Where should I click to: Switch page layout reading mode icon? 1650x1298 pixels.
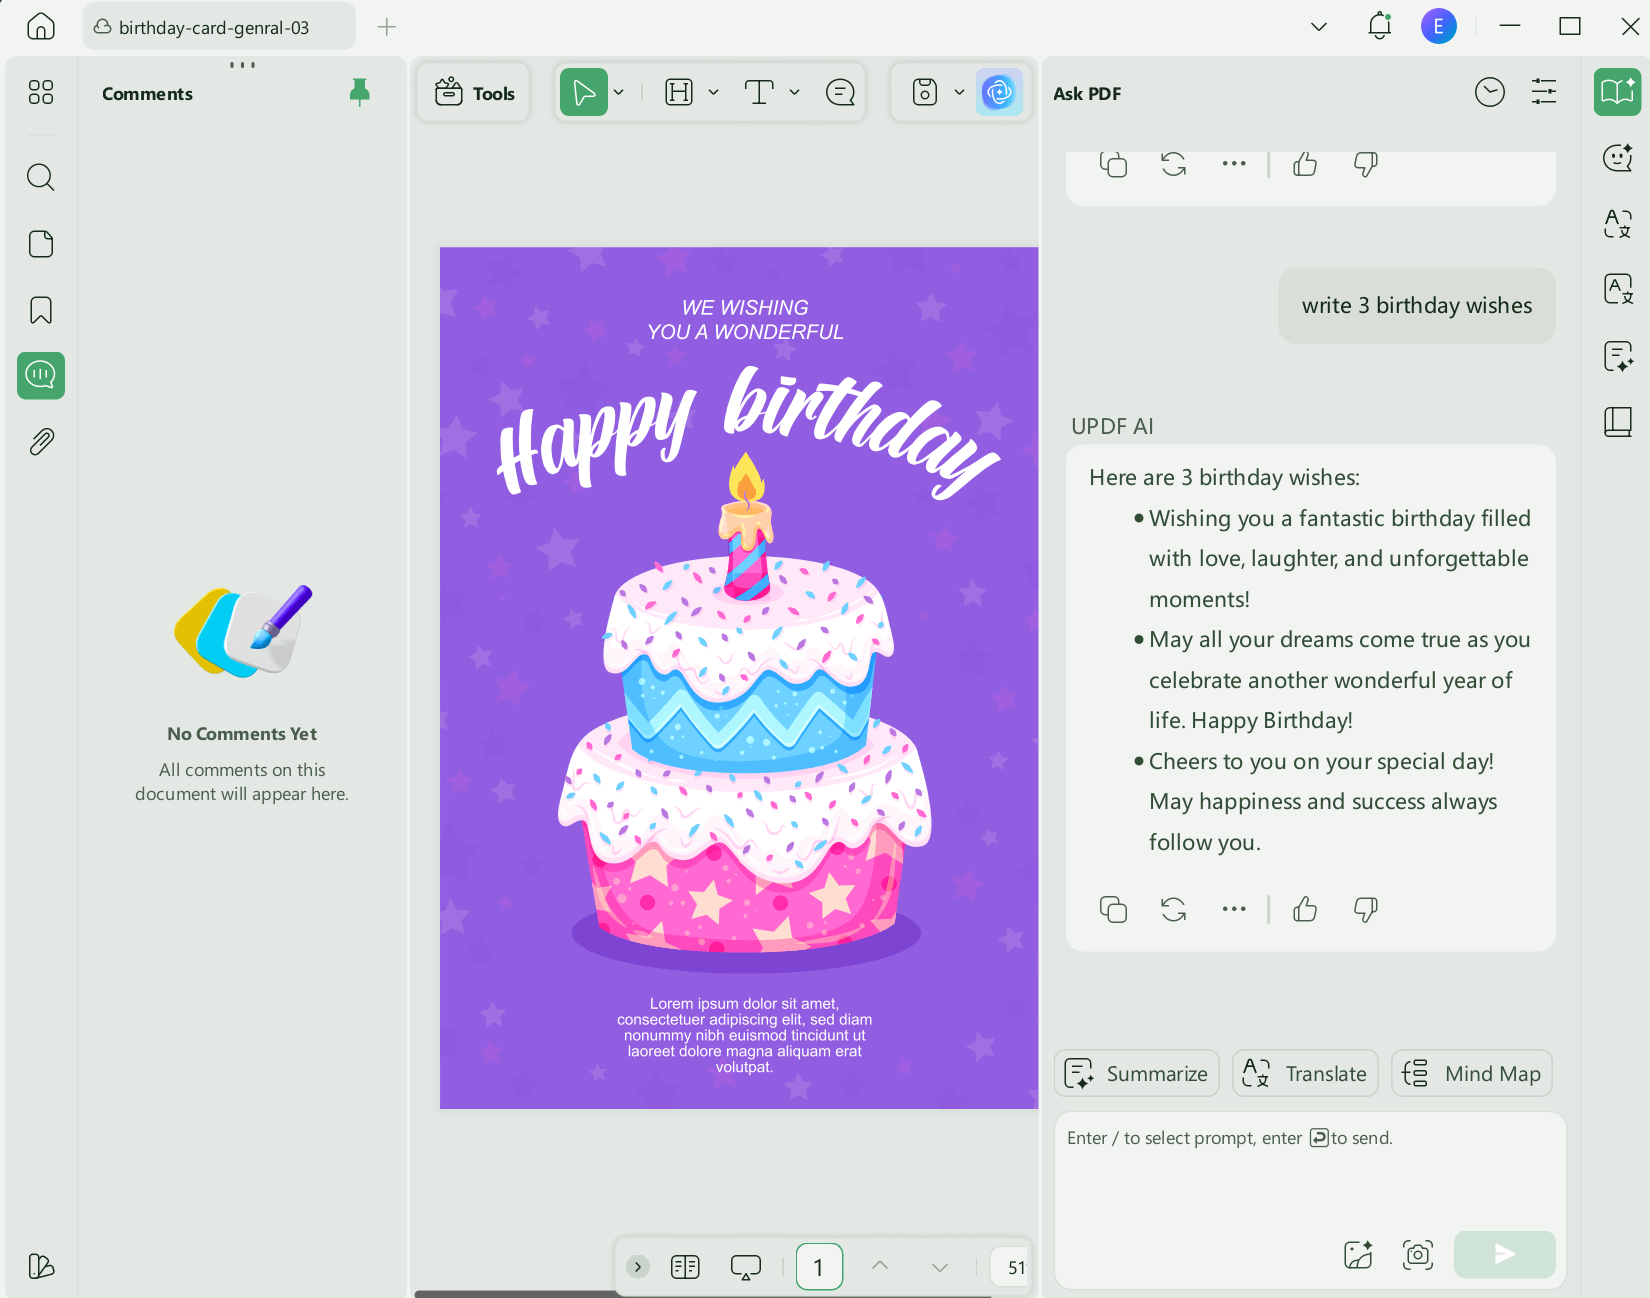(x=685, y=1267)
